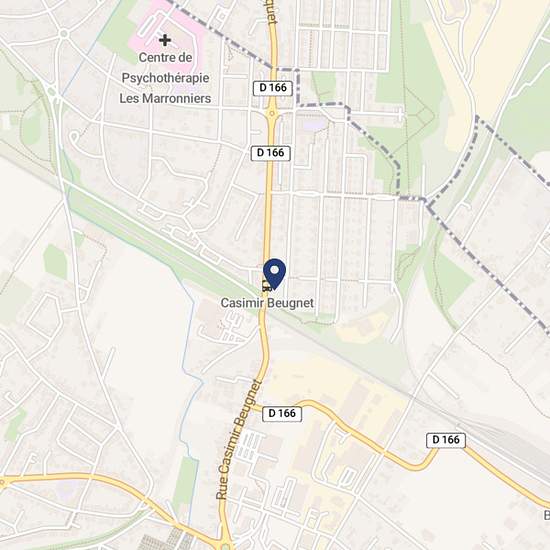550x550 pixels.
Task: Click the blue location pin marker
Action: click(x=274, y=273)
